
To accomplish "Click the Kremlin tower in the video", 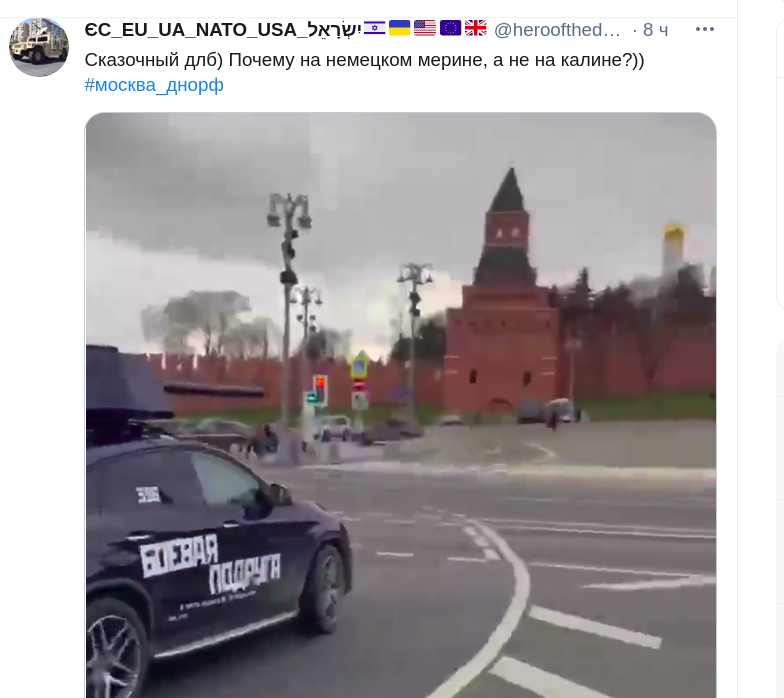I will (502, 292).
